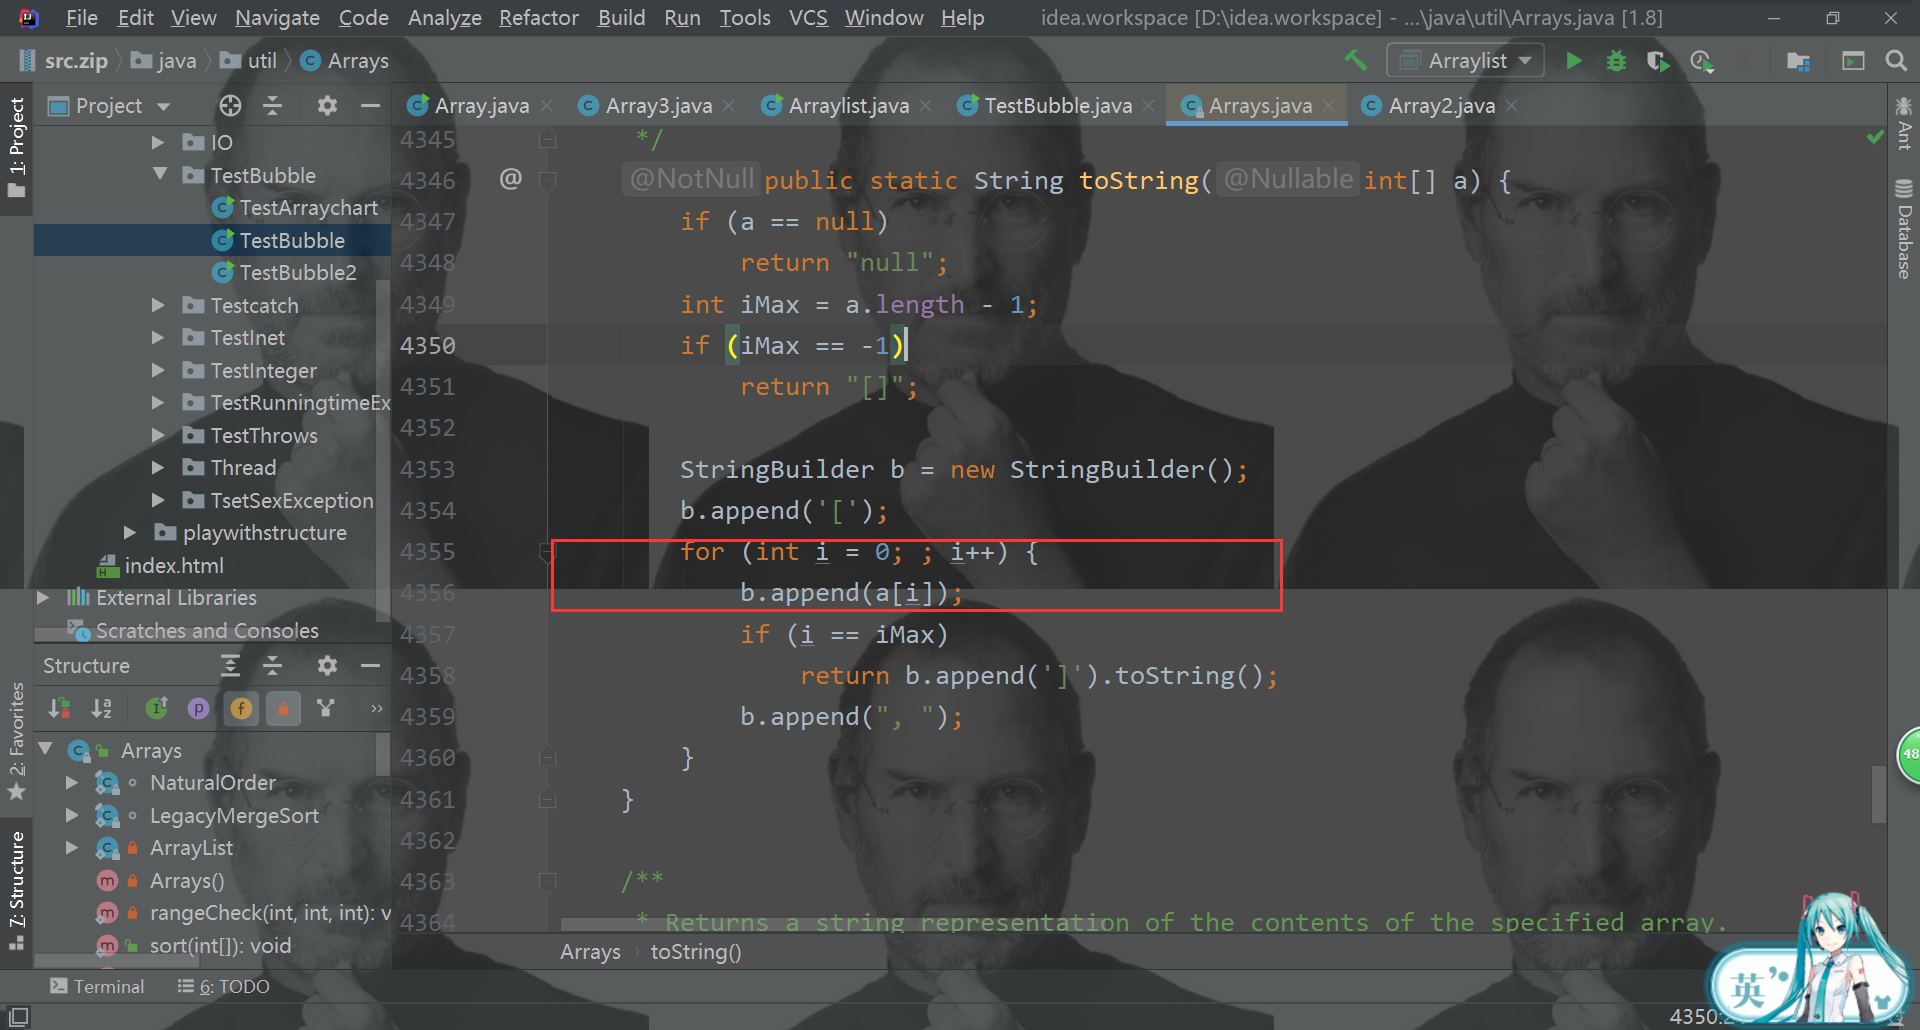Image resolution: width=1920 pixels, height=1030 pixels.
Task: Expand all in Structure panel
Action: click(230, 666)
